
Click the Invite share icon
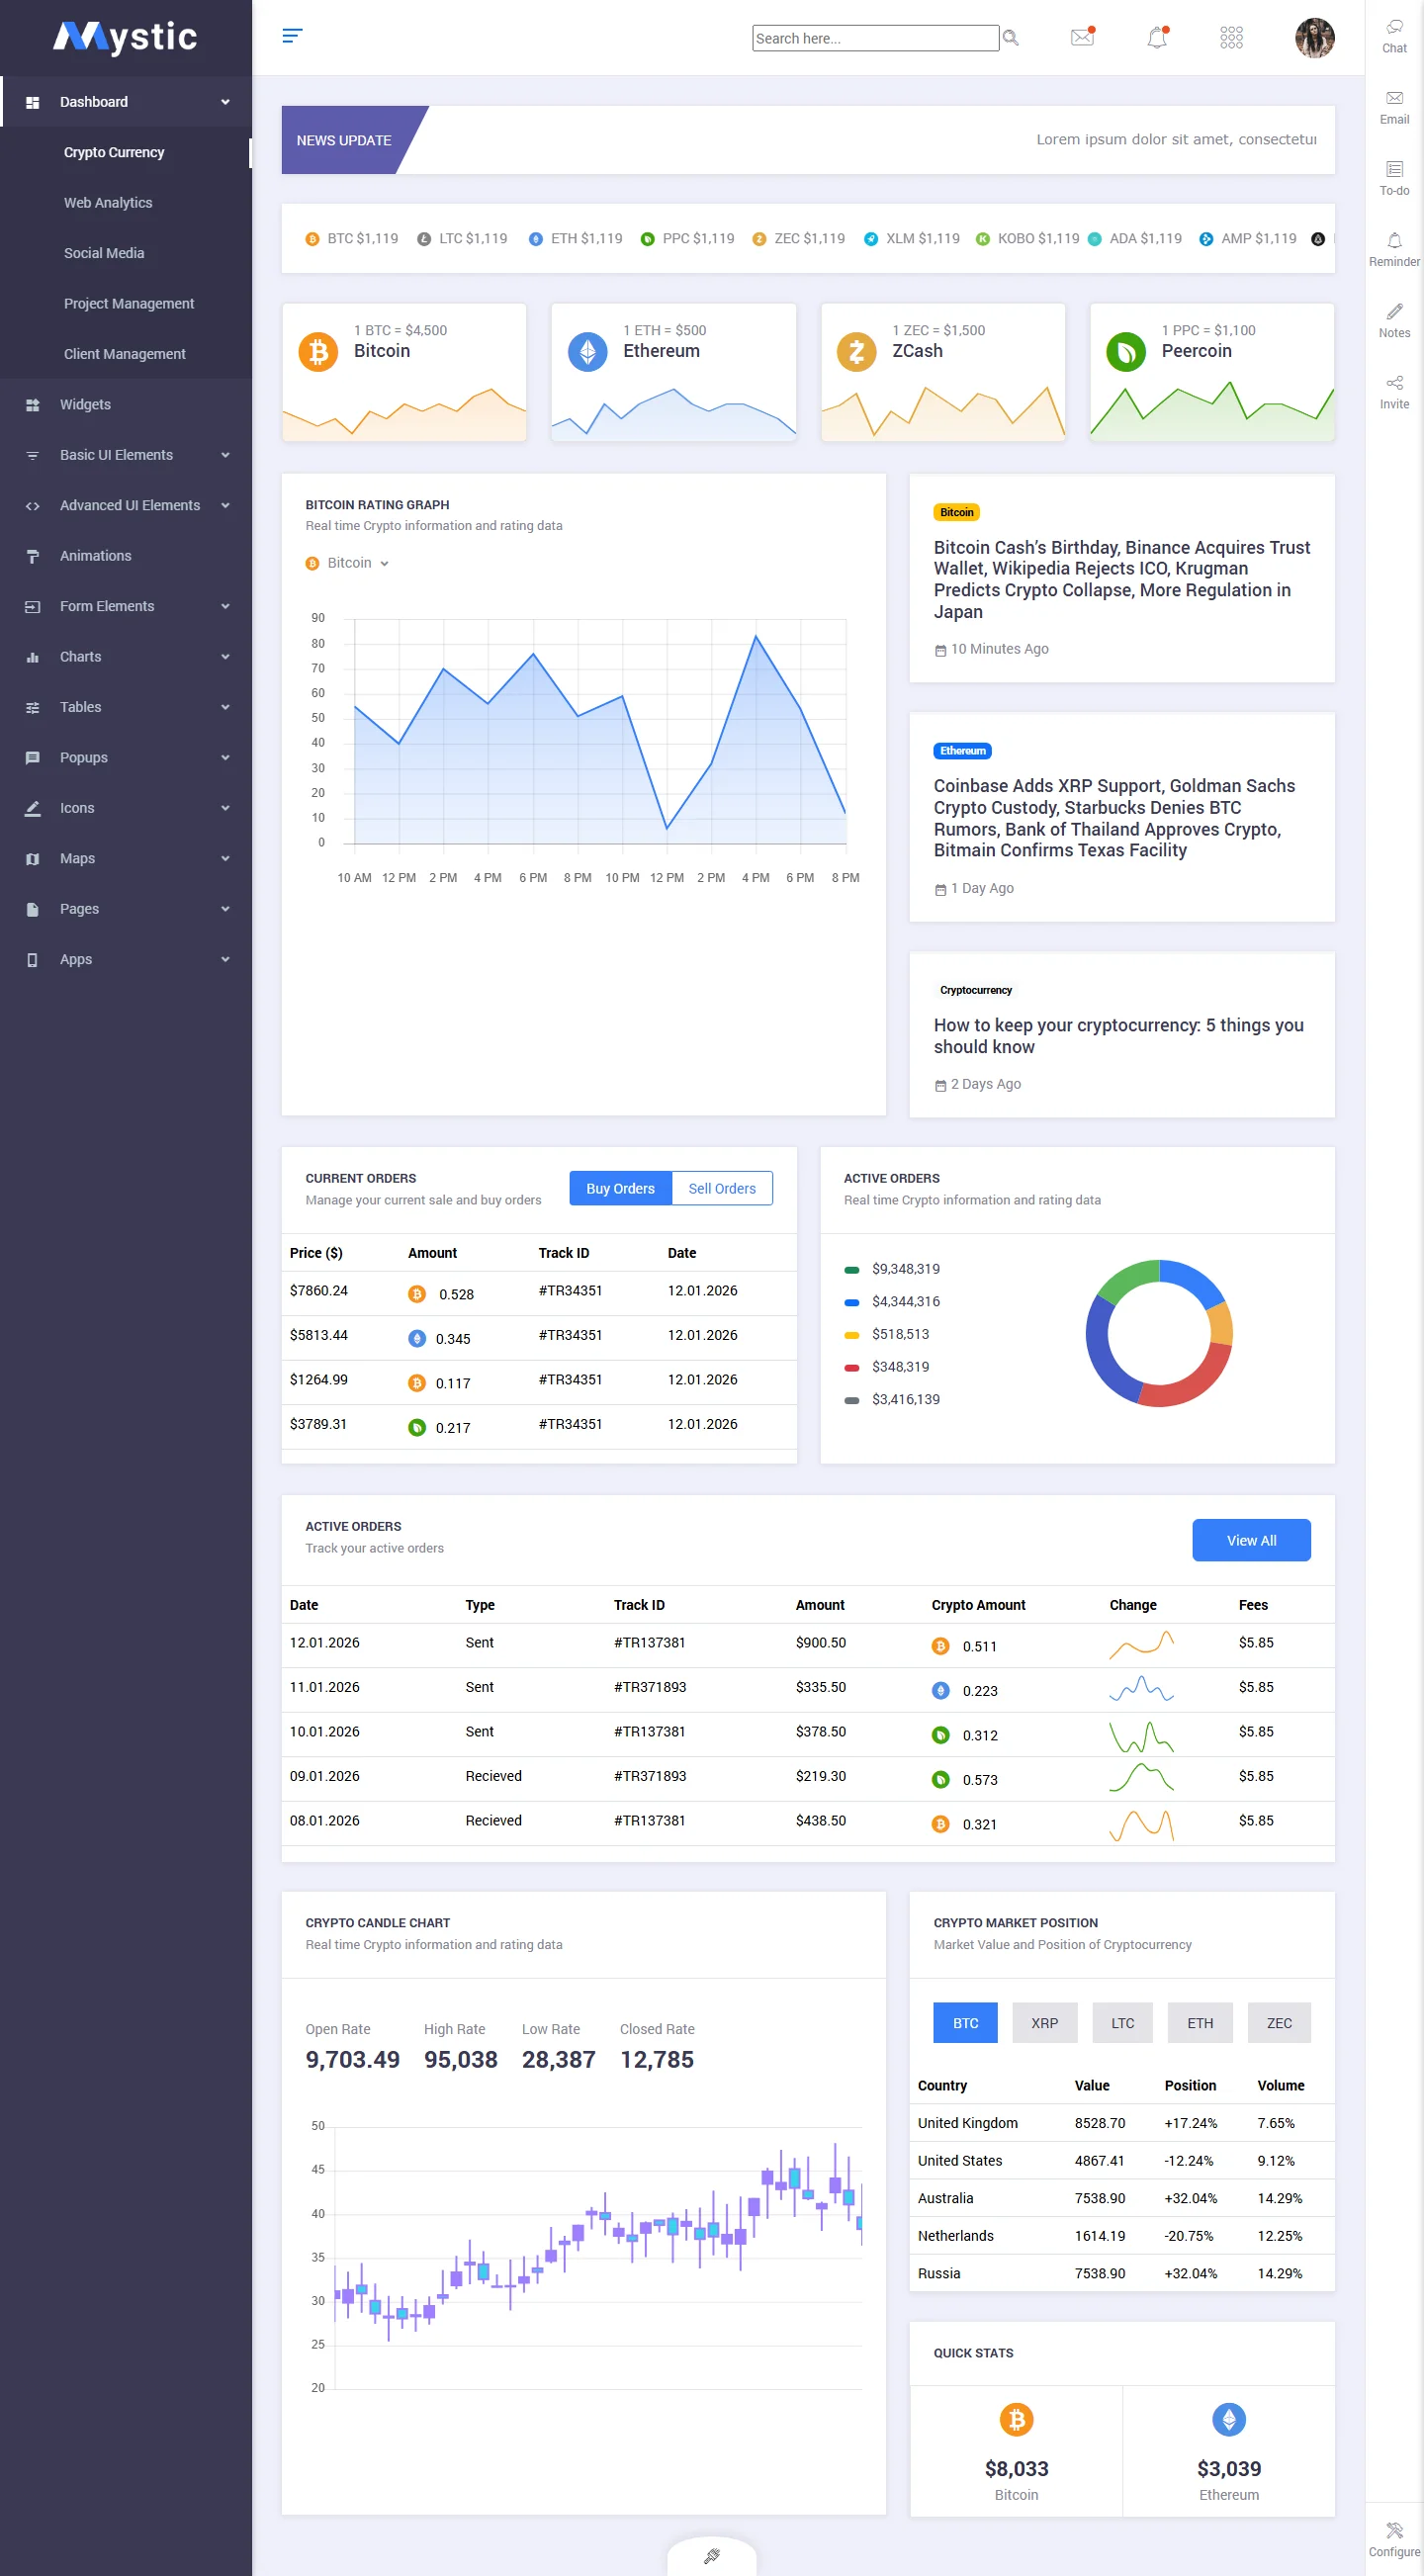pos(1394,391)
